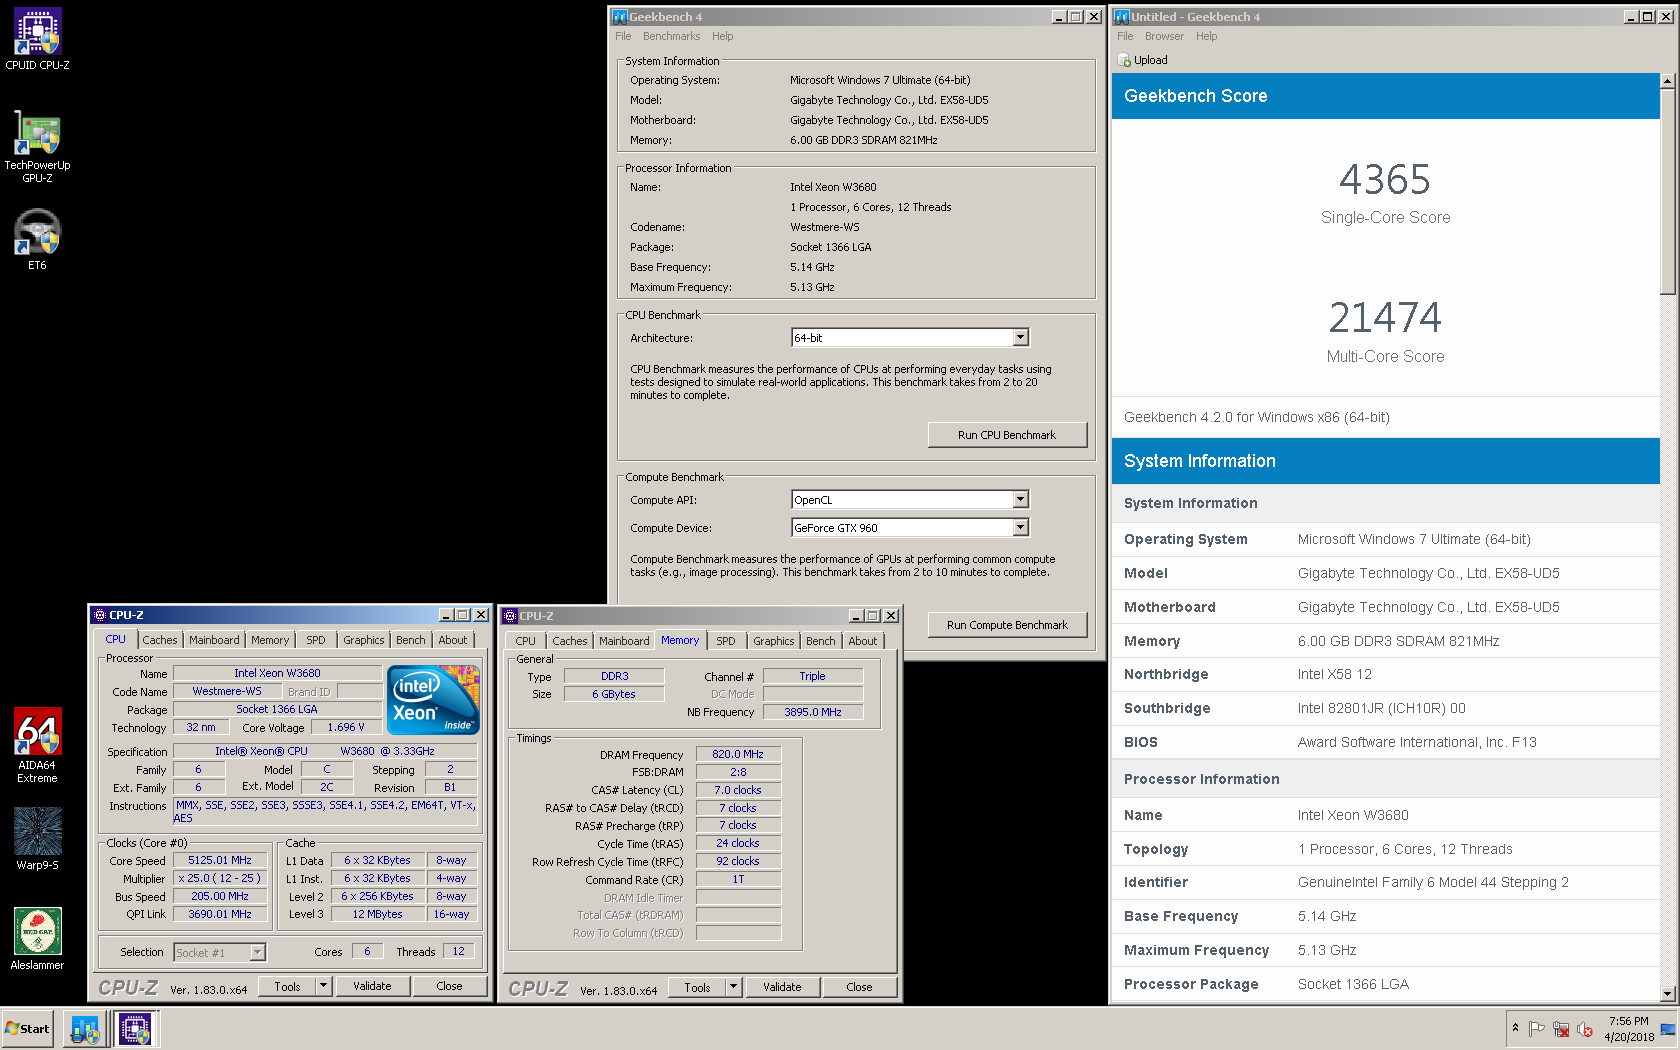
Task: Click Run CPU Benchmark button
Action: [x=1007, y=435]
